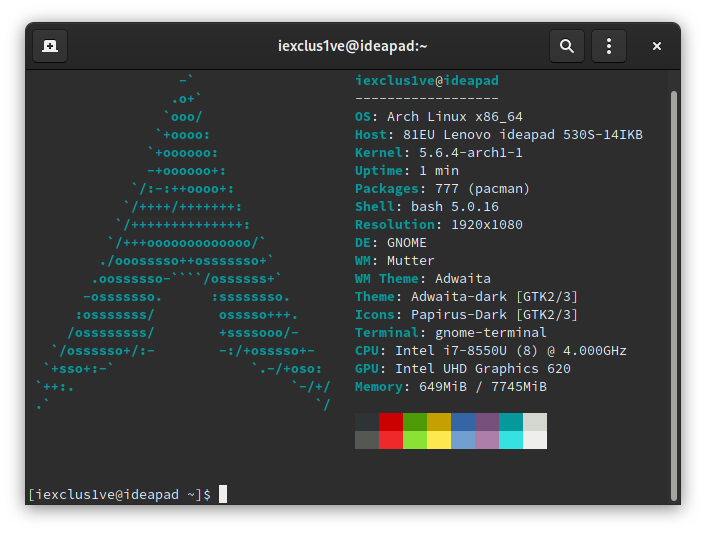Click the neofetch header iexclus1ve@ideapad

pyautogui.click(x=427, y=81)
